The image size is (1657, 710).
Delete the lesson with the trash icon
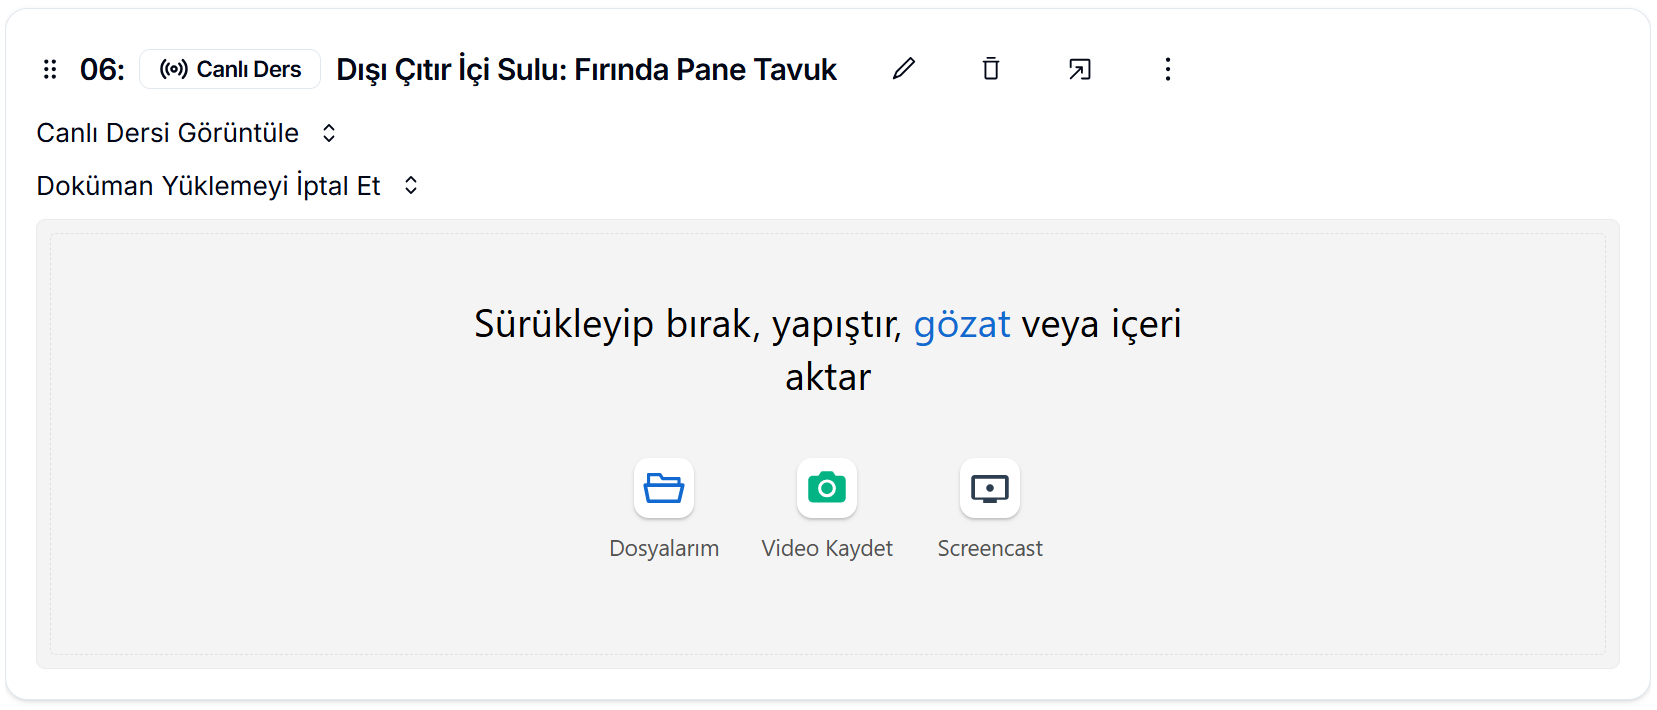pyautogui.click(x=991, y=69)
